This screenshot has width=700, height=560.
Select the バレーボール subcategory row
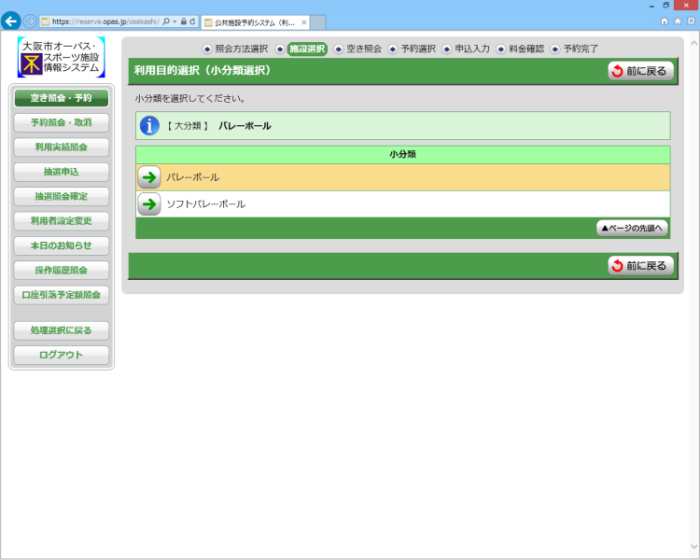click(x=403, y=177)
